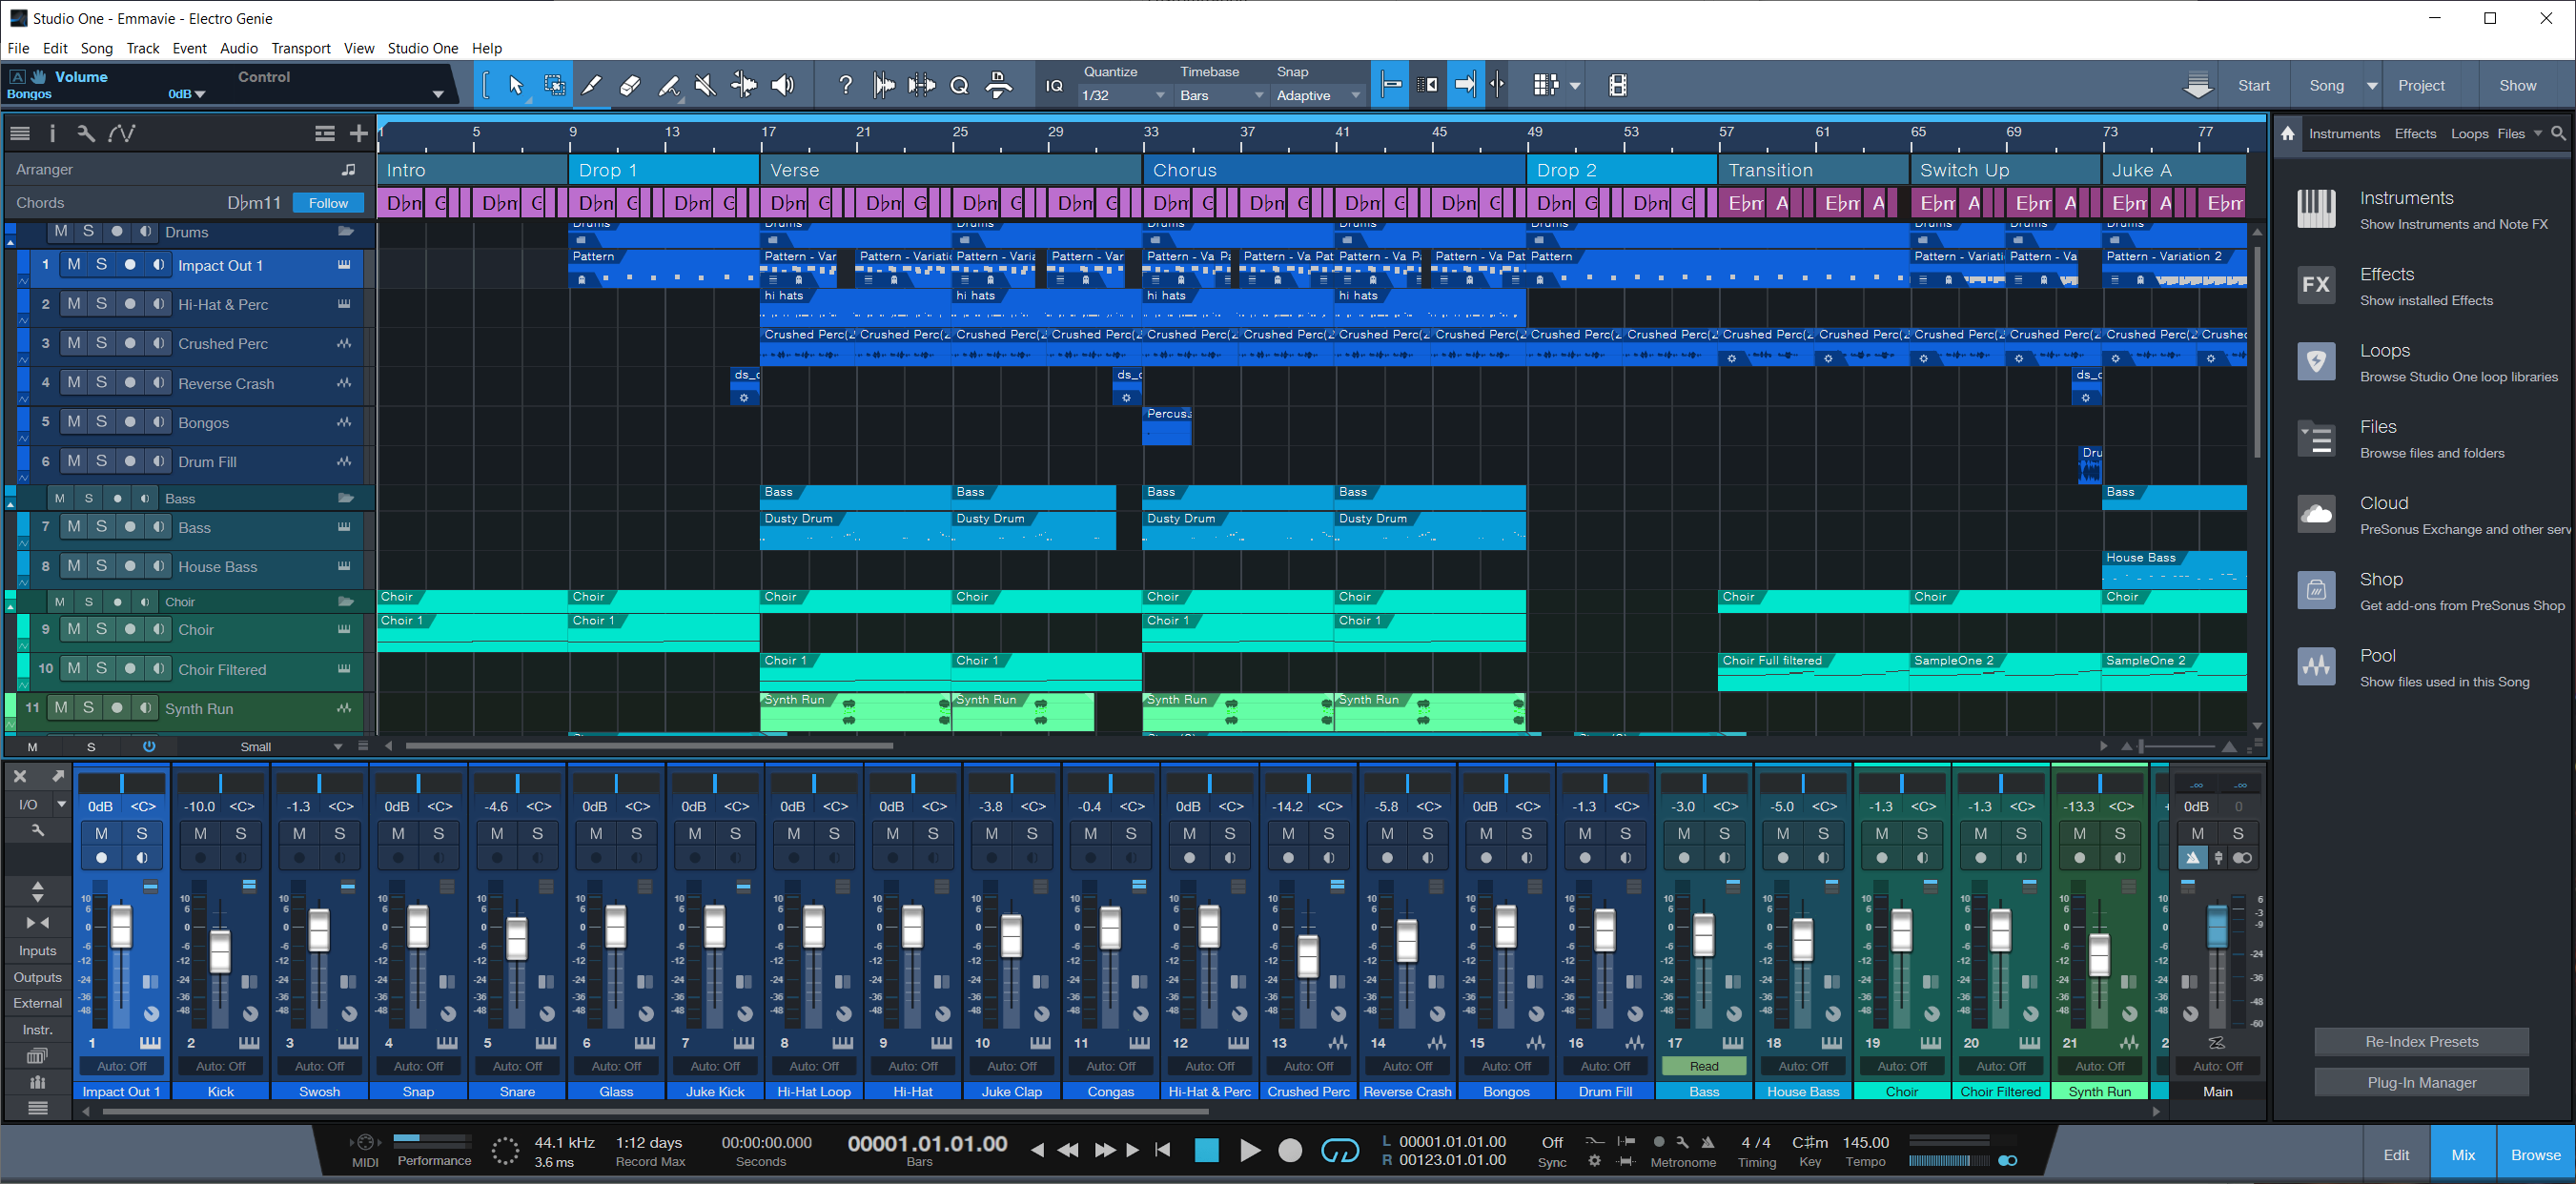Toggle monitor on House Bass track

click(158, 566)
